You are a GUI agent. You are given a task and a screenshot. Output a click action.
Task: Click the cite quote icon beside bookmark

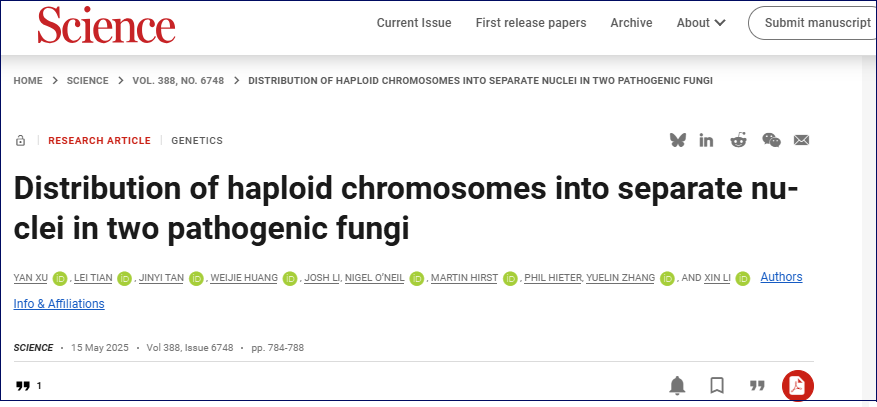[757, 385]
